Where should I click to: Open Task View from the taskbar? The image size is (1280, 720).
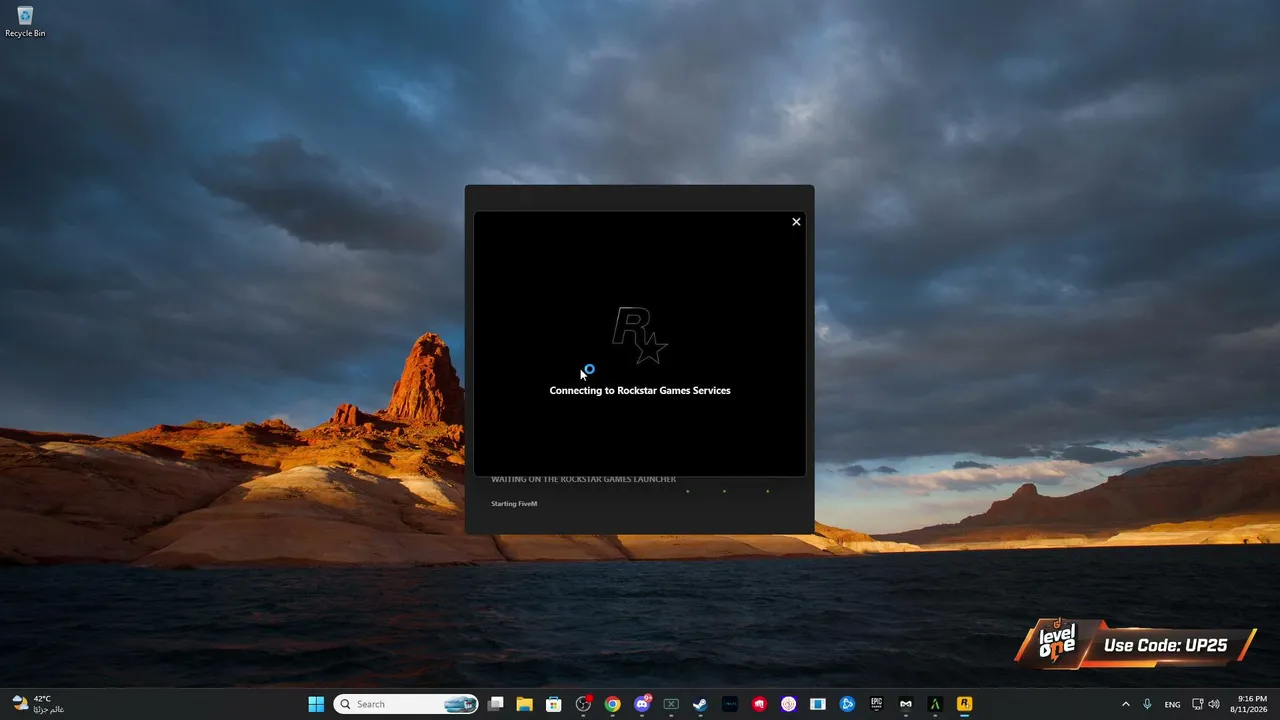tap(495, 704)
